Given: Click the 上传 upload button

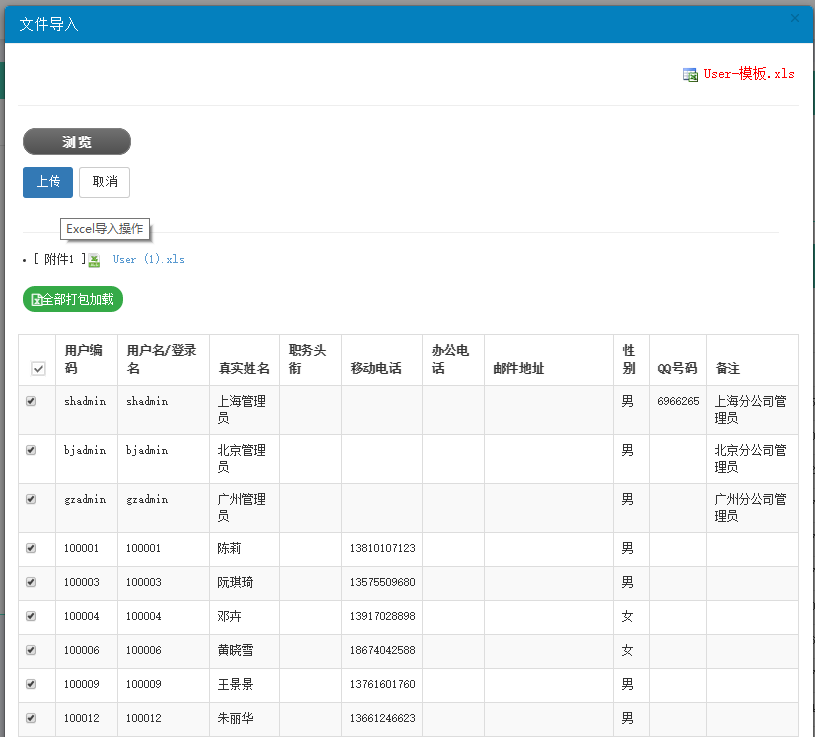Looking at the screenshot, I should 48,182.
